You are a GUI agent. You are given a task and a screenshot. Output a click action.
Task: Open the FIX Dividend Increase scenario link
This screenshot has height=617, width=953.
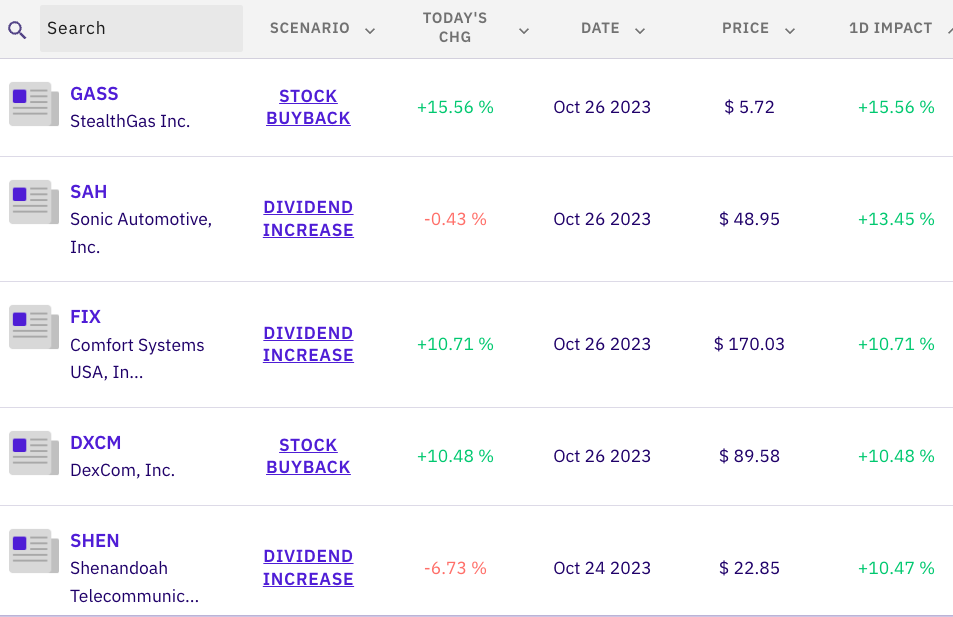(308, 344)
